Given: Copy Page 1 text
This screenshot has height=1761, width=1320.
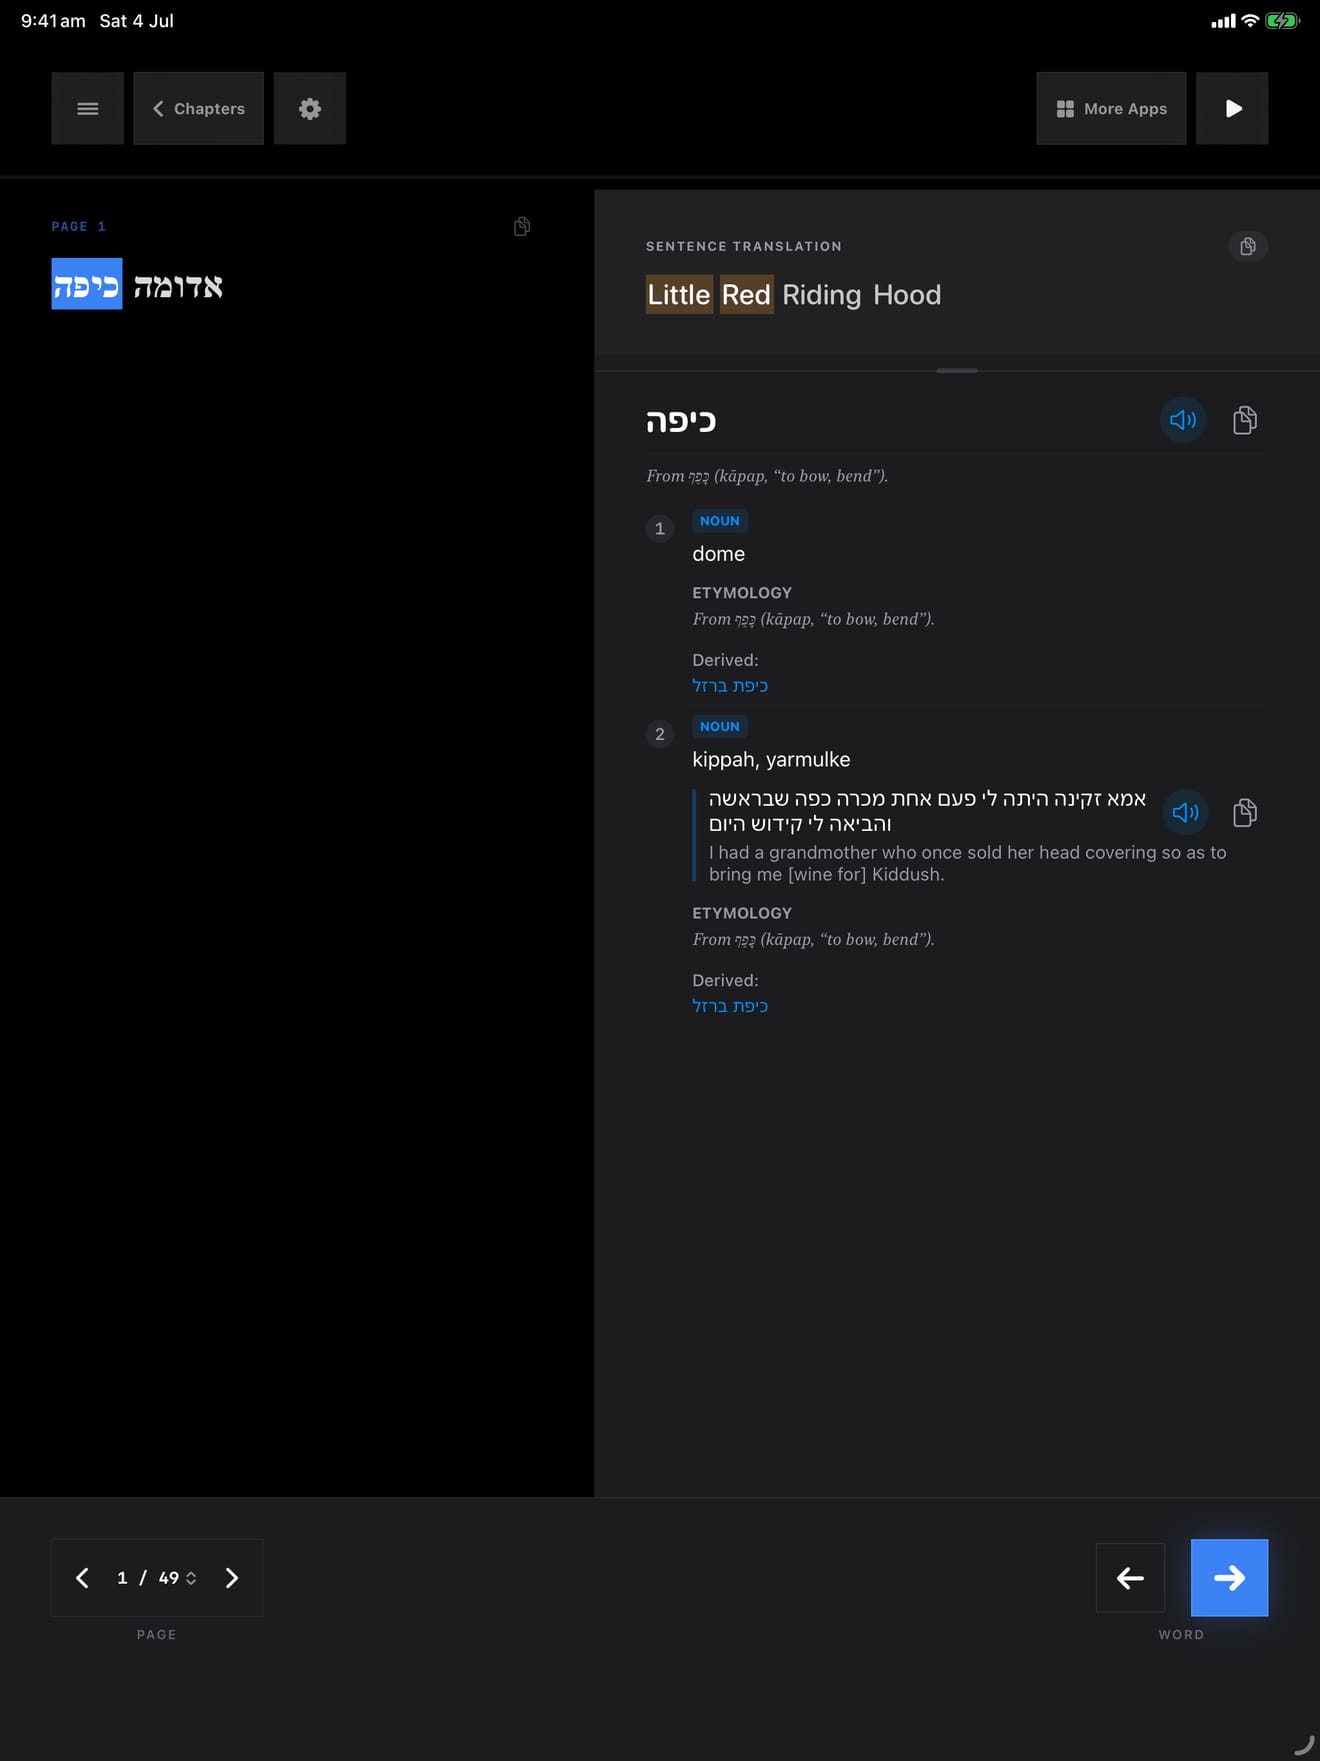Looking at the screenshot, I should (x=522, y=227).
